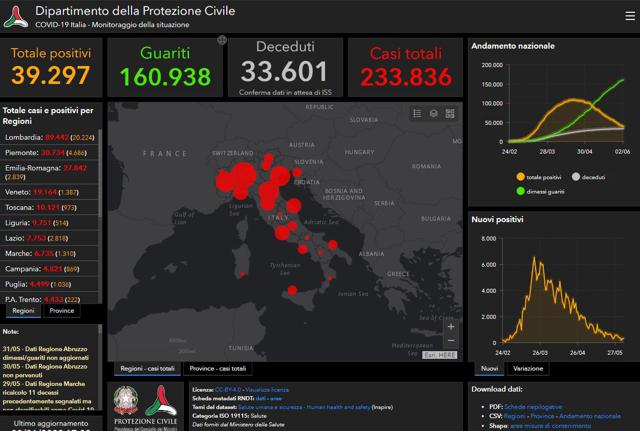Image resolution: width=640 pixels, height=431 pixels.
Task: Open the map layers icon
Action: (433, 113)
